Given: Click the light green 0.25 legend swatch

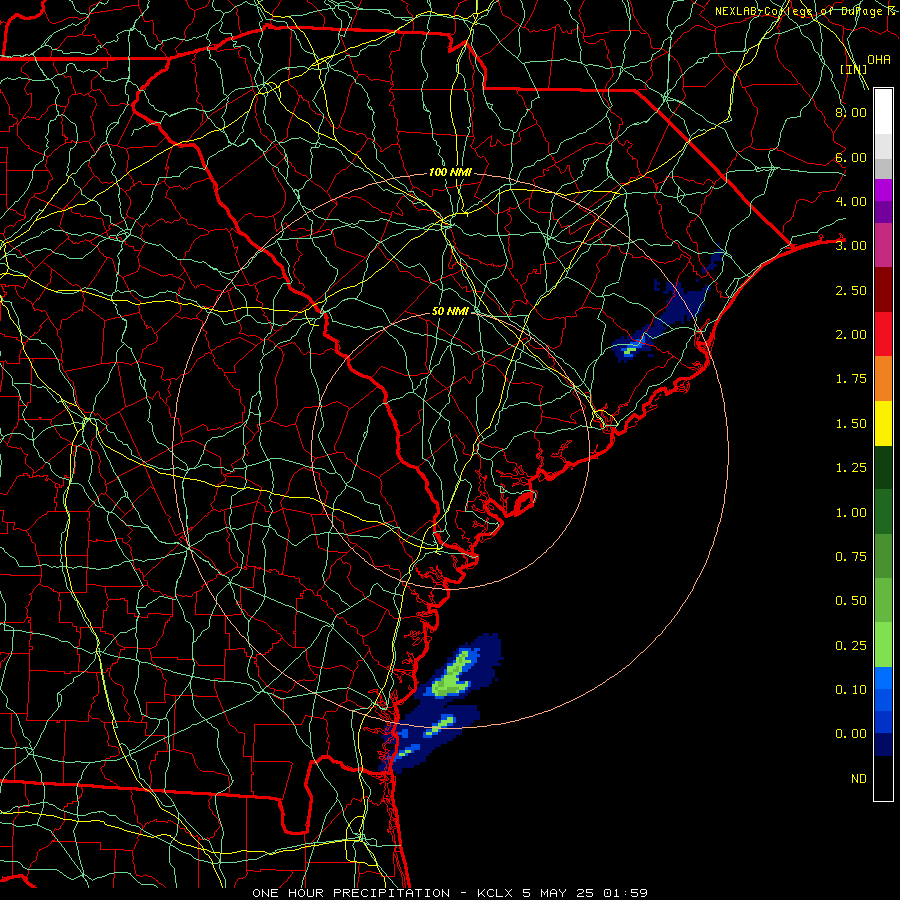Looking at the screenshot, I should click(883, 645).
